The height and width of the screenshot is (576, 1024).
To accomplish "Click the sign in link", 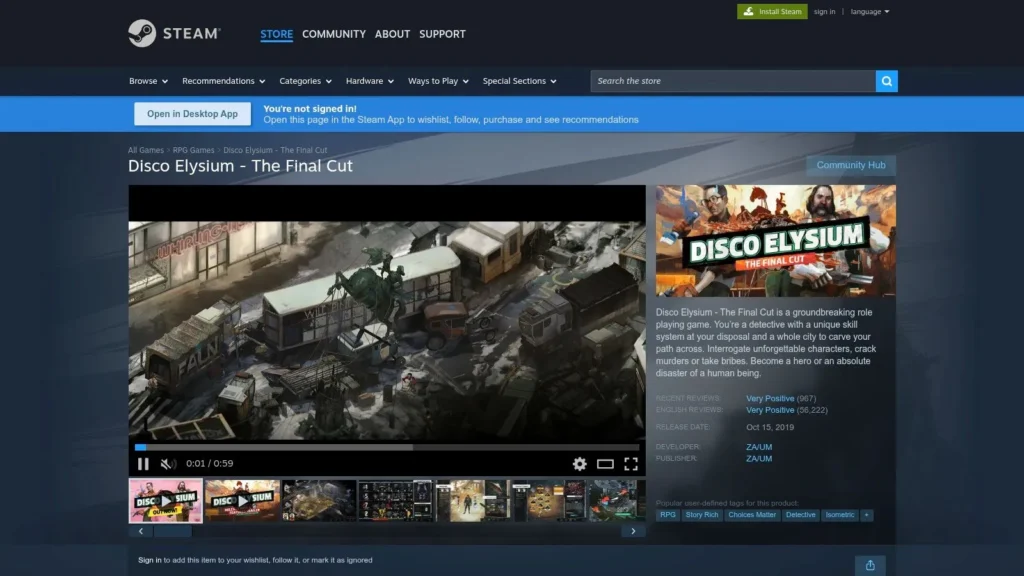I will coord(824,11).
